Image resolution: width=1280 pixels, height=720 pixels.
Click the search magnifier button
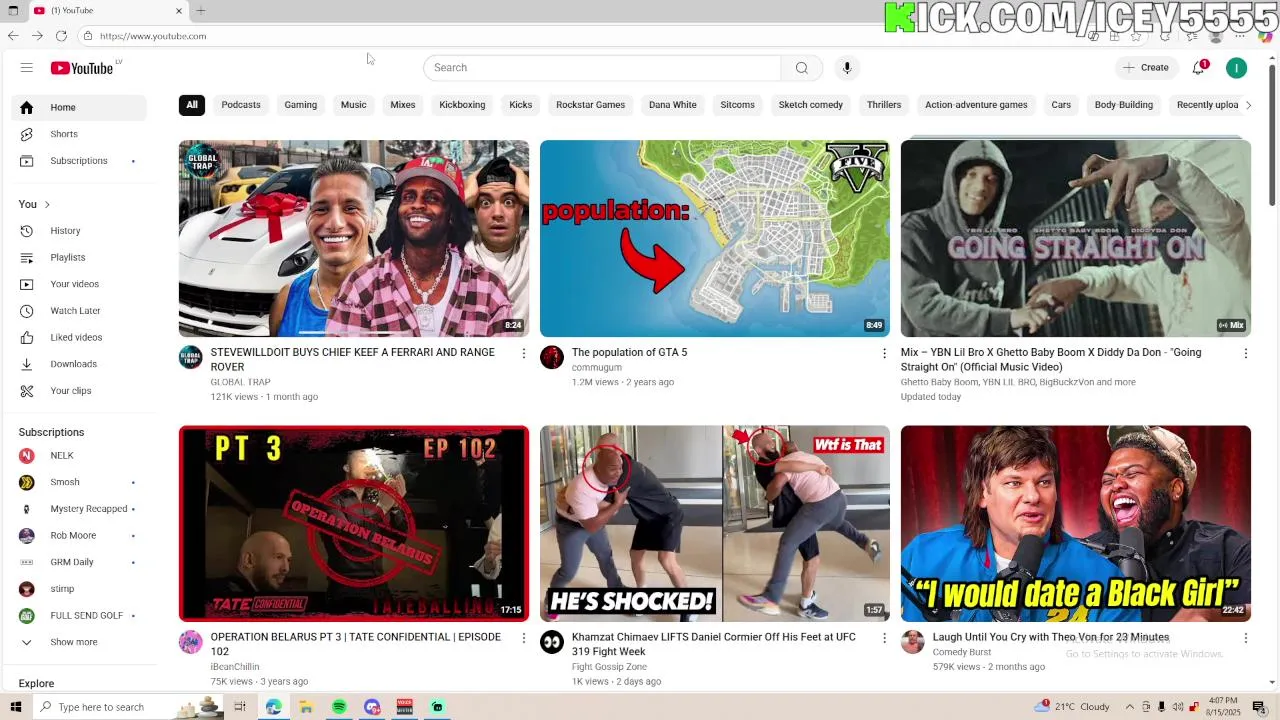click(802, 68)
